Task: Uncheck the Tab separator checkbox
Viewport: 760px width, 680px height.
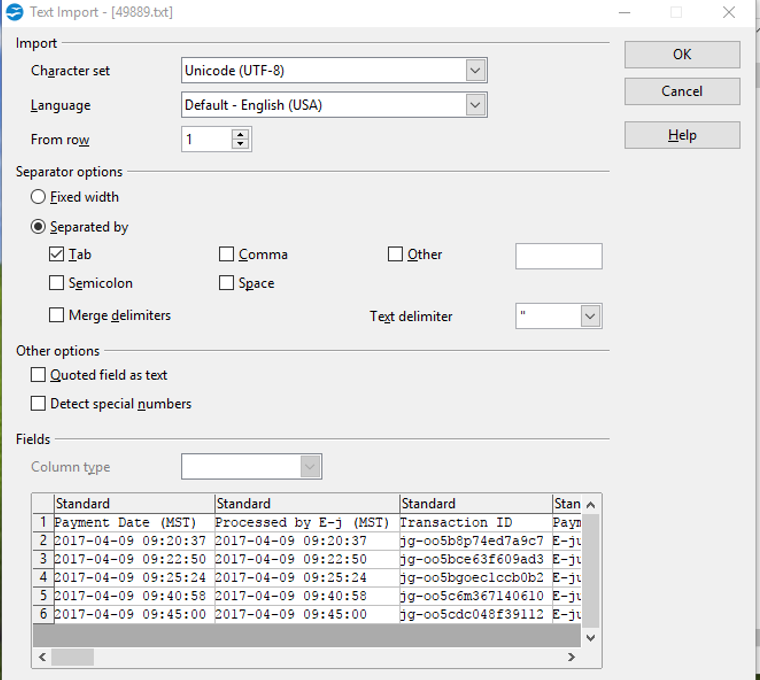Action: (x=57, y=255)
